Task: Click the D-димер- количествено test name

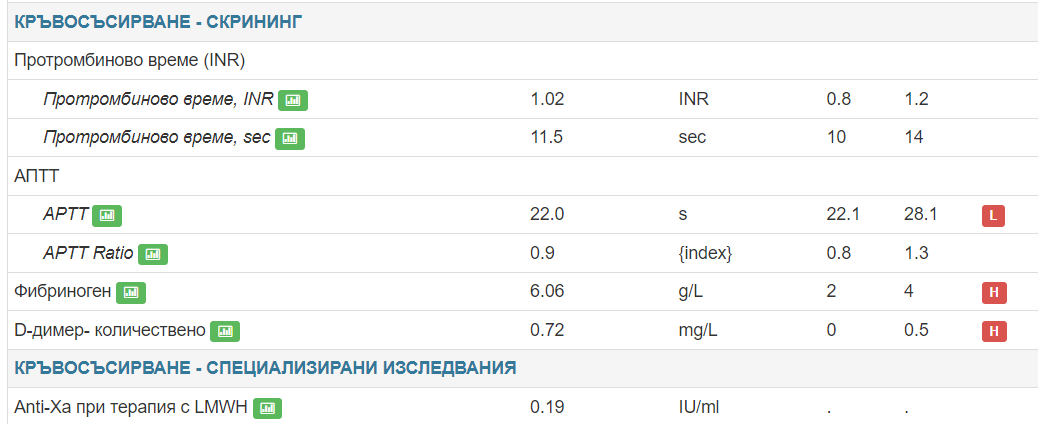Action: tap(110, 331)
